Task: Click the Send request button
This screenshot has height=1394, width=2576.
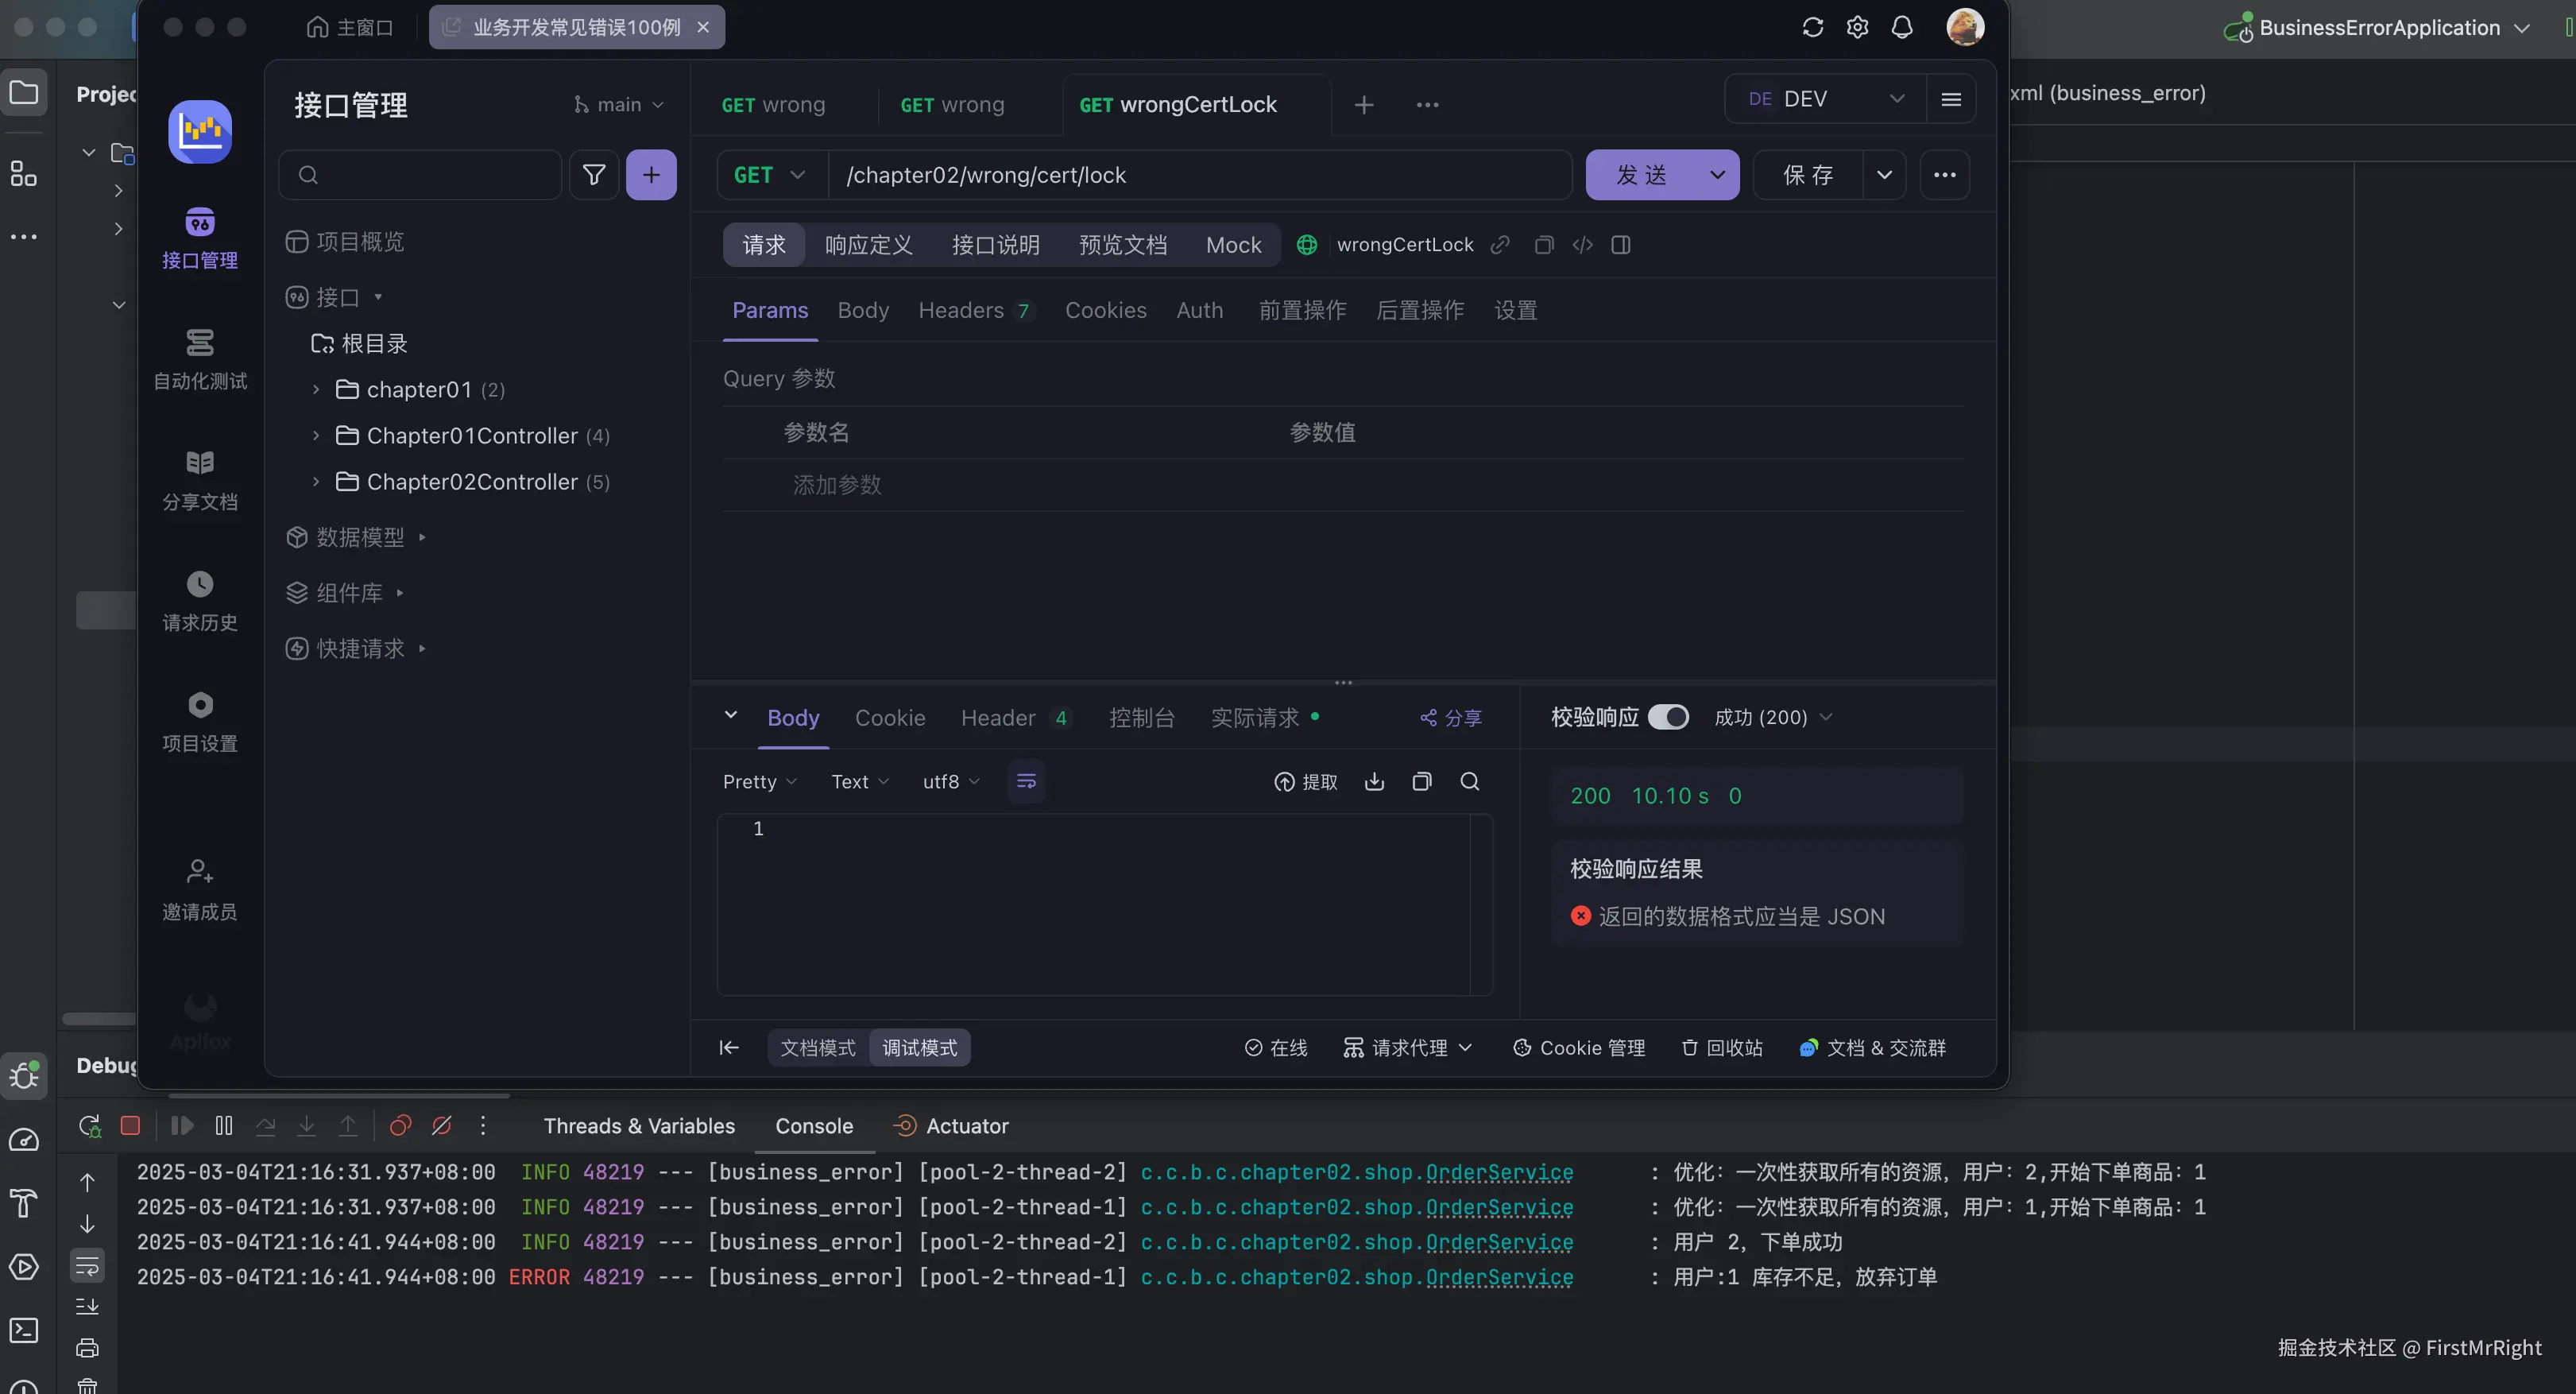Action: click(x=1641, y=175)
